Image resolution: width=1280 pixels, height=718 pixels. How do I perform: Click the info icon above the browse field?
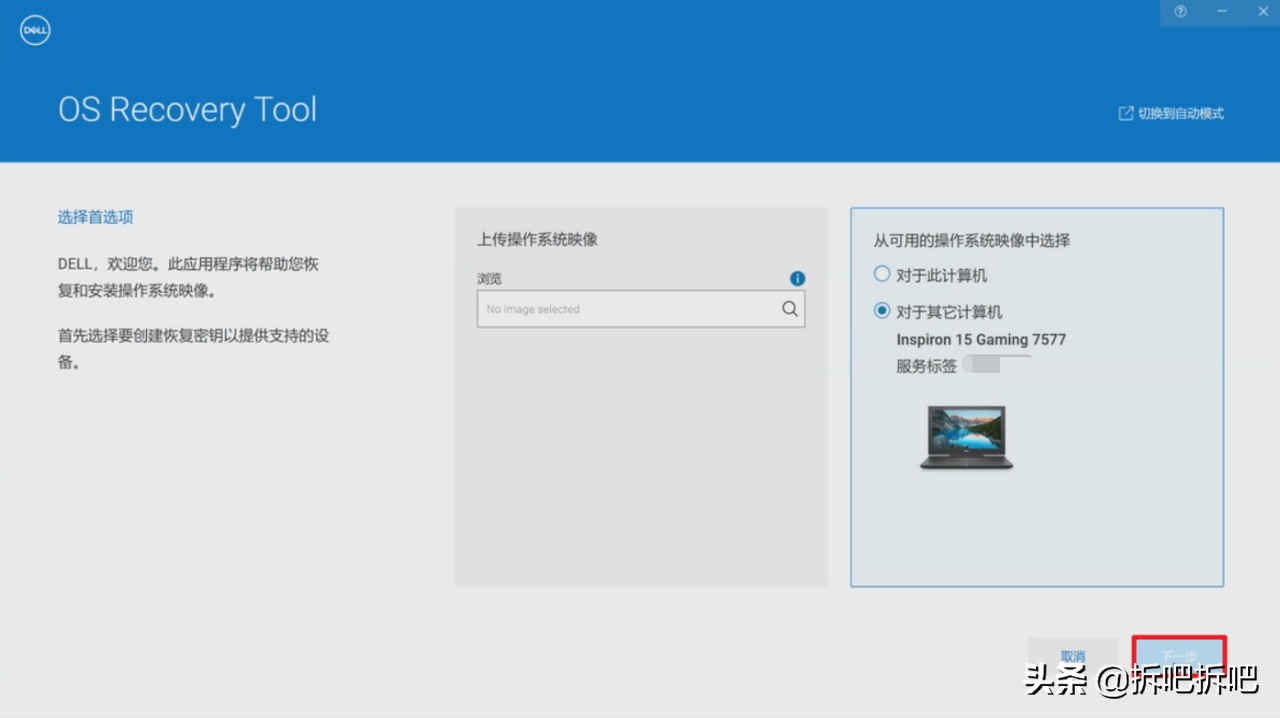[797, 278]
